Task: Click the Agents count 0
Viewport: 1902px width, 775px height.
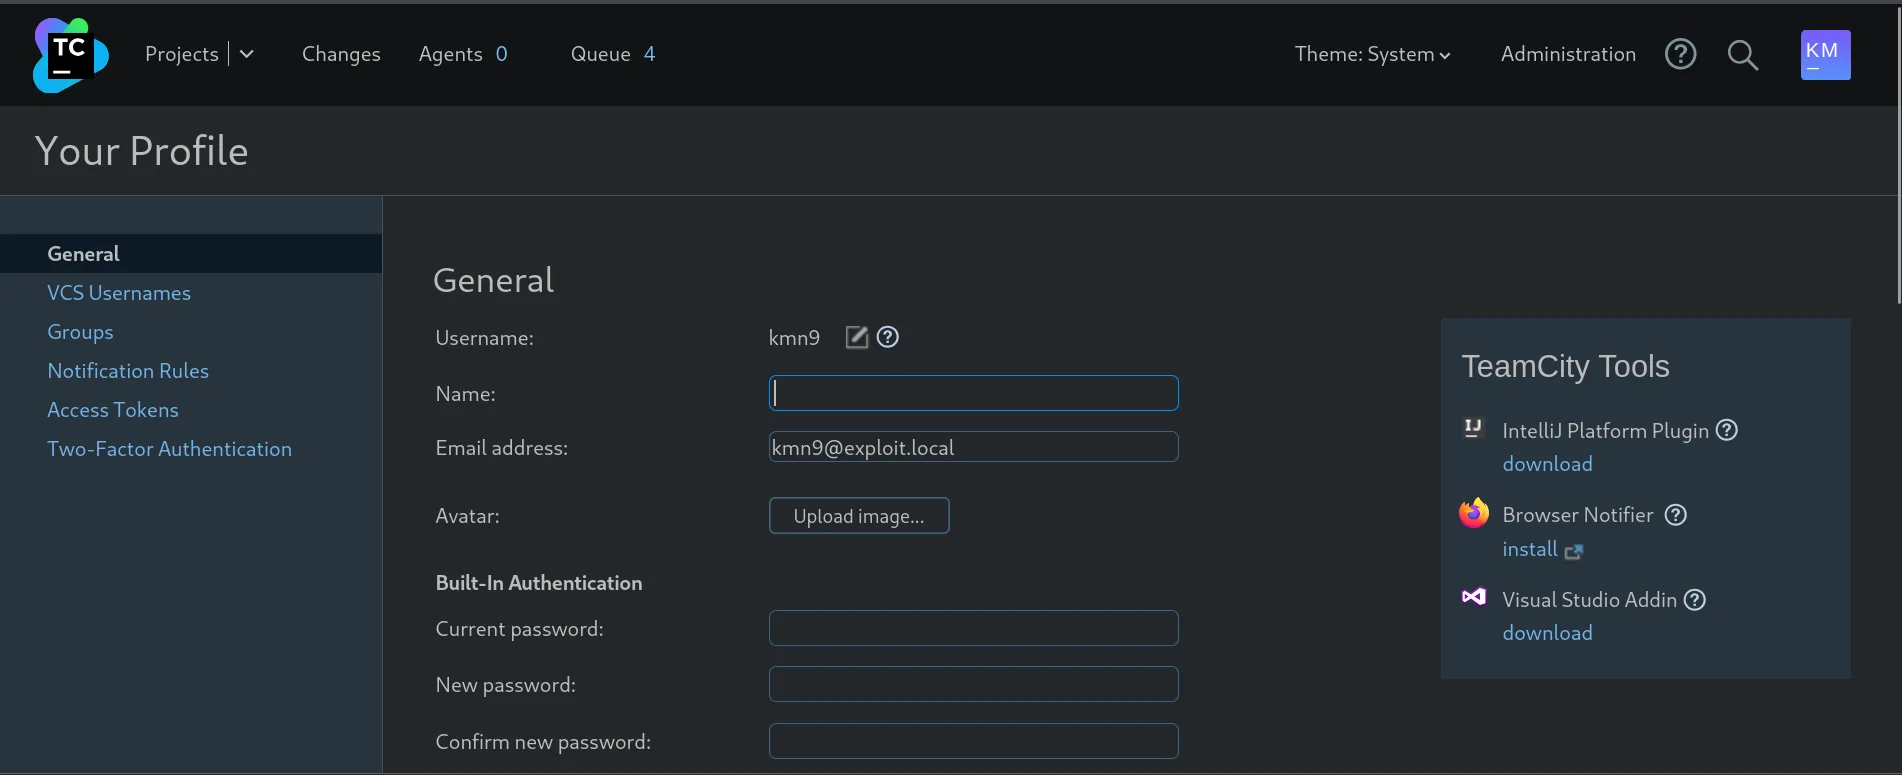Action: pos(502,54)
